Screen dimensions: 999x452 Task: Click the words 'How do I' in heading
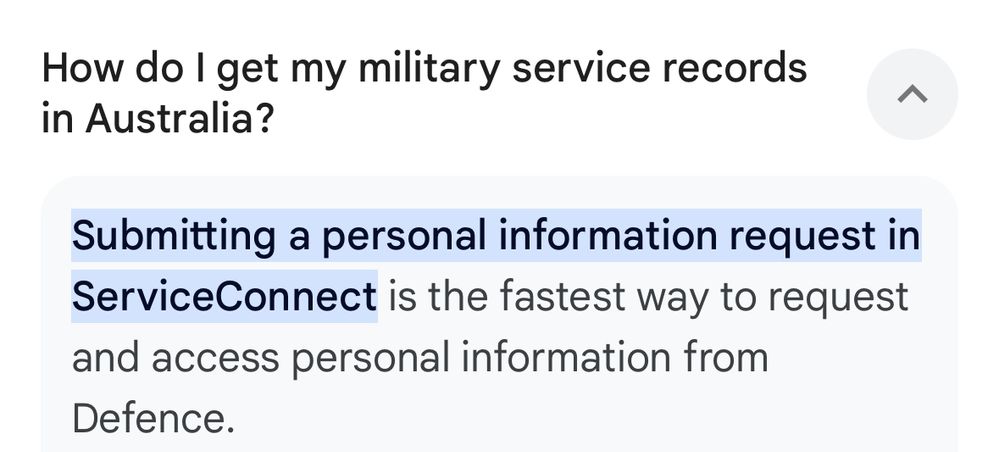(123, 68)
